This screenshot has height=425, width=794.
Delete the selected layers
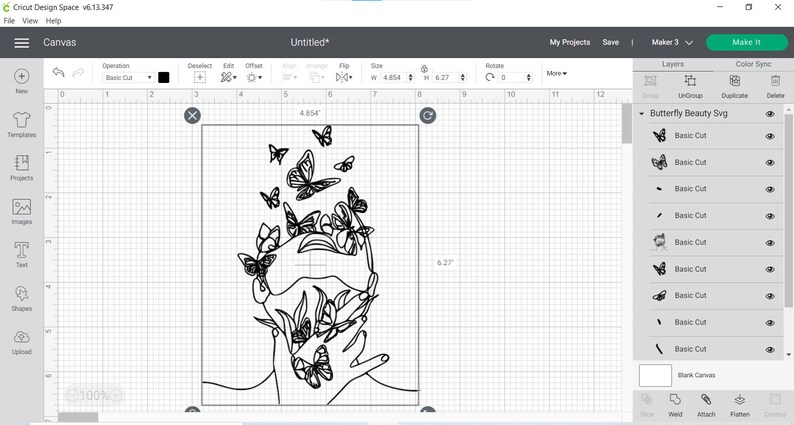tap(775, 86)
